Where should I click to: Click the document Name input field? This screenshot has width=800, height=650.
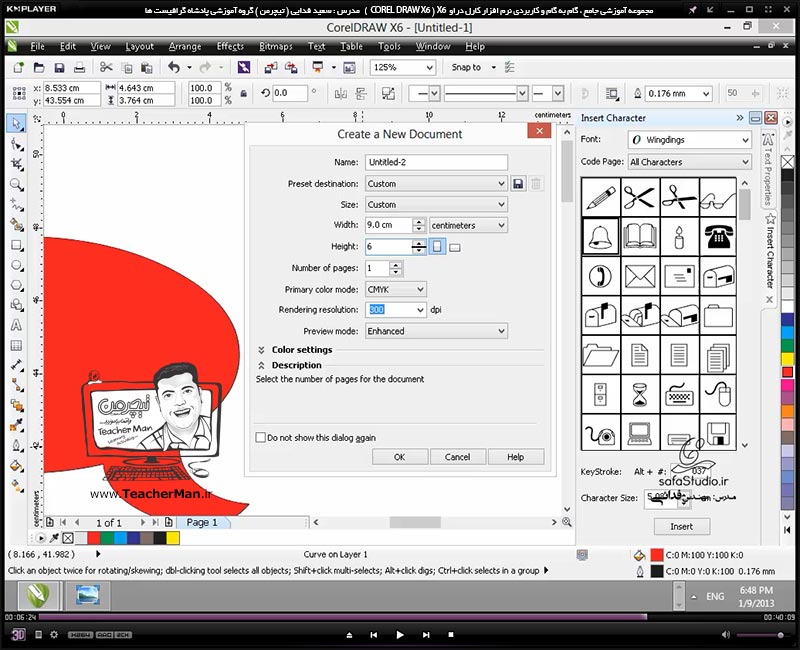[x=436, y=162]
